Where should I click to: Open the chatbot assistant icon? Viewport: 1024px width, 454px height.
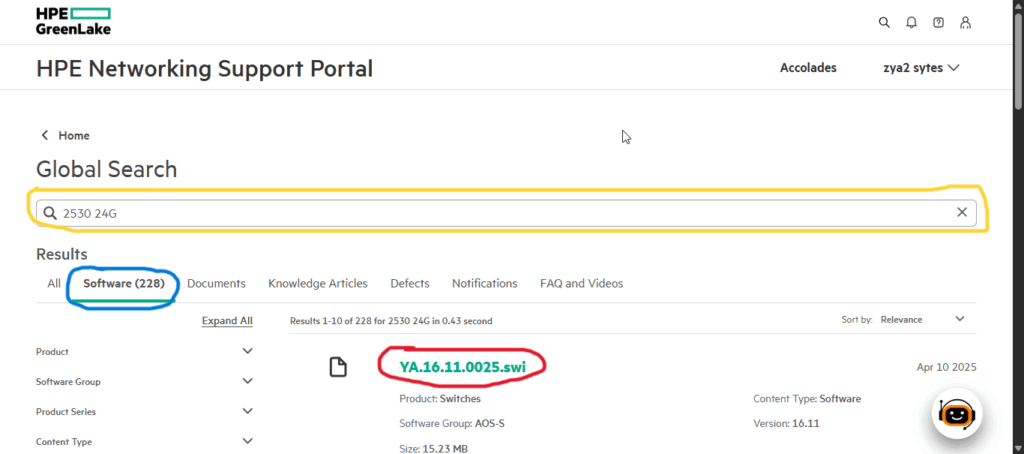pos(957,412)
